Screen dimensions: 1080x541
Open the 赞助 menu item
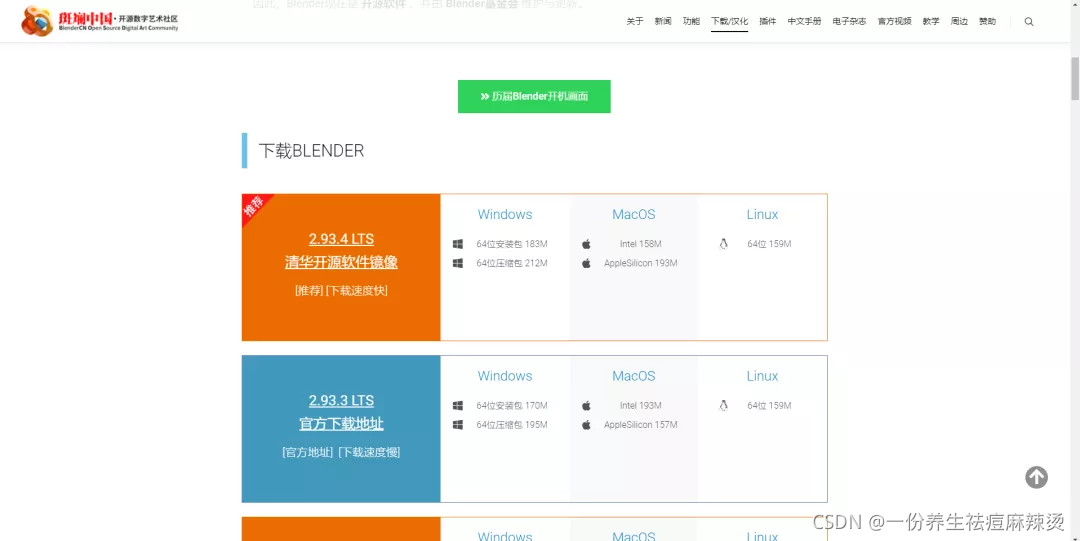click(987, 21)
